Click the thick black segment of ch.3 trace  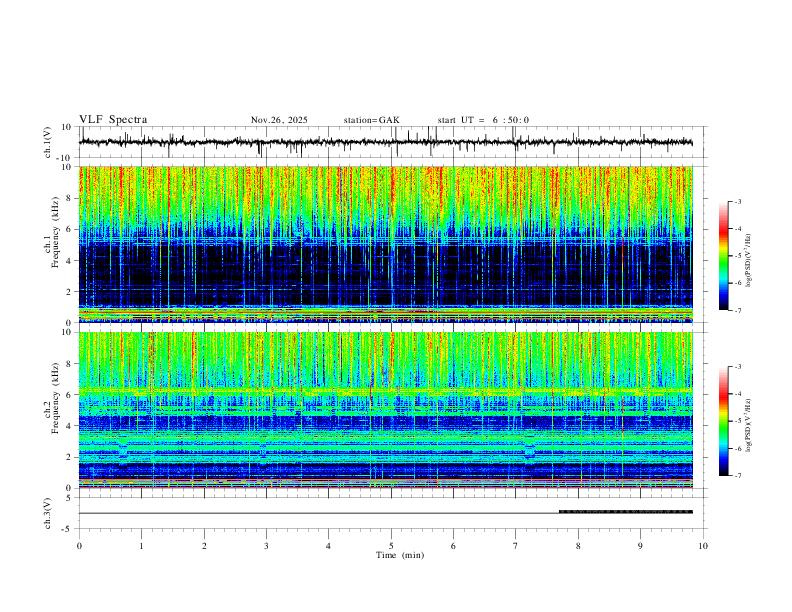(x=626, y=512)
